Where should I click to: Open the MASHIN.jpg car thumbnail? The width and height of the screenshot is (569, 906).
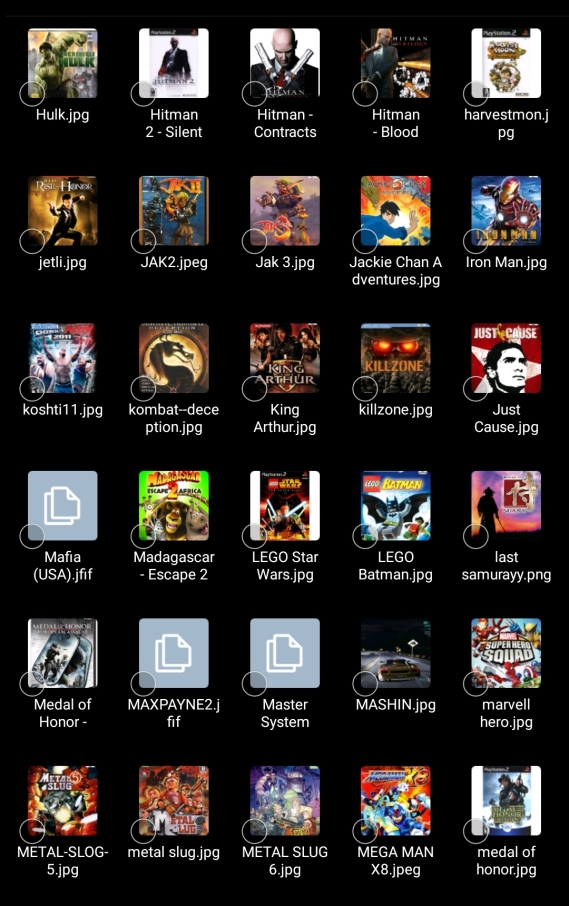tap(396, 653)
